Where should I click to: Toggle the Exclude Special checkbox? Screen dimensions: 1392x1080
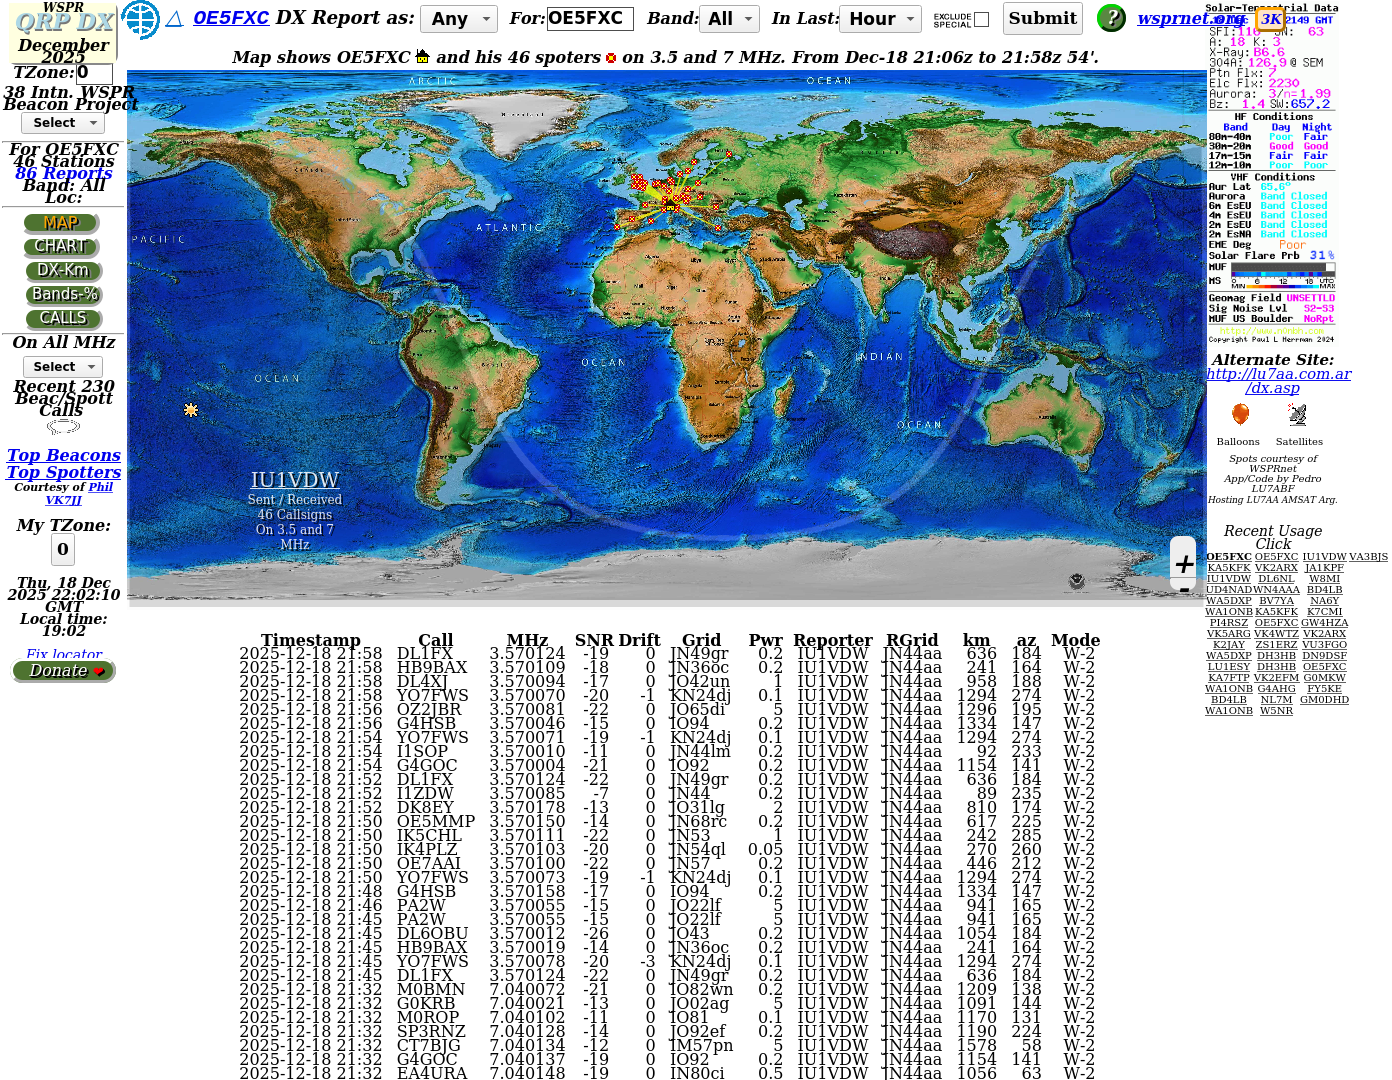click(981, 20)
